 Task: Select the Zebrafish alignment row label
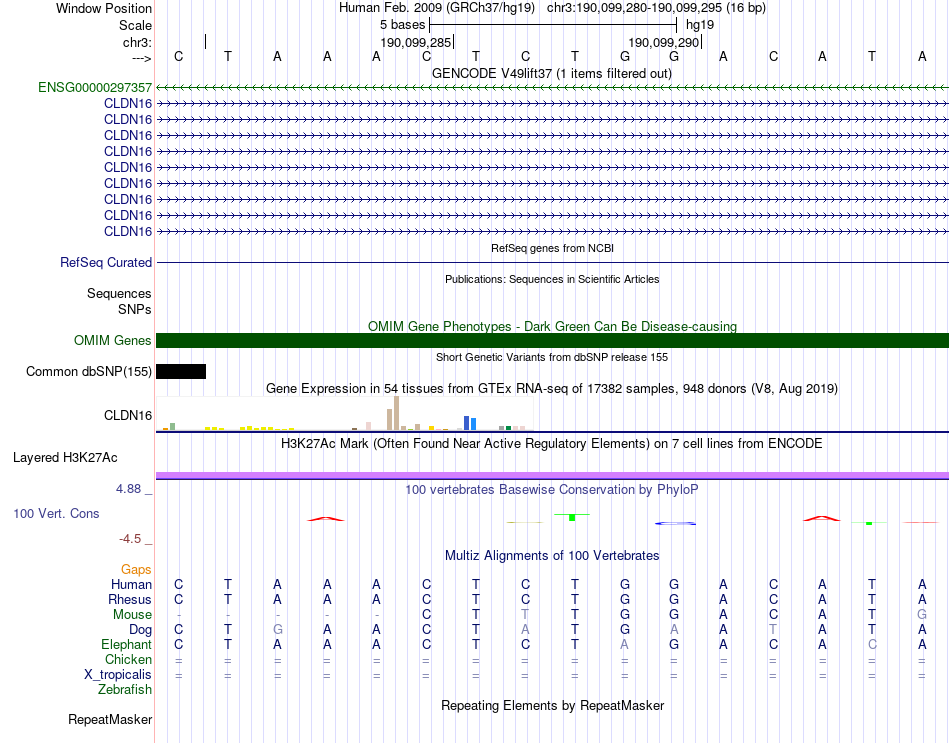125,690
